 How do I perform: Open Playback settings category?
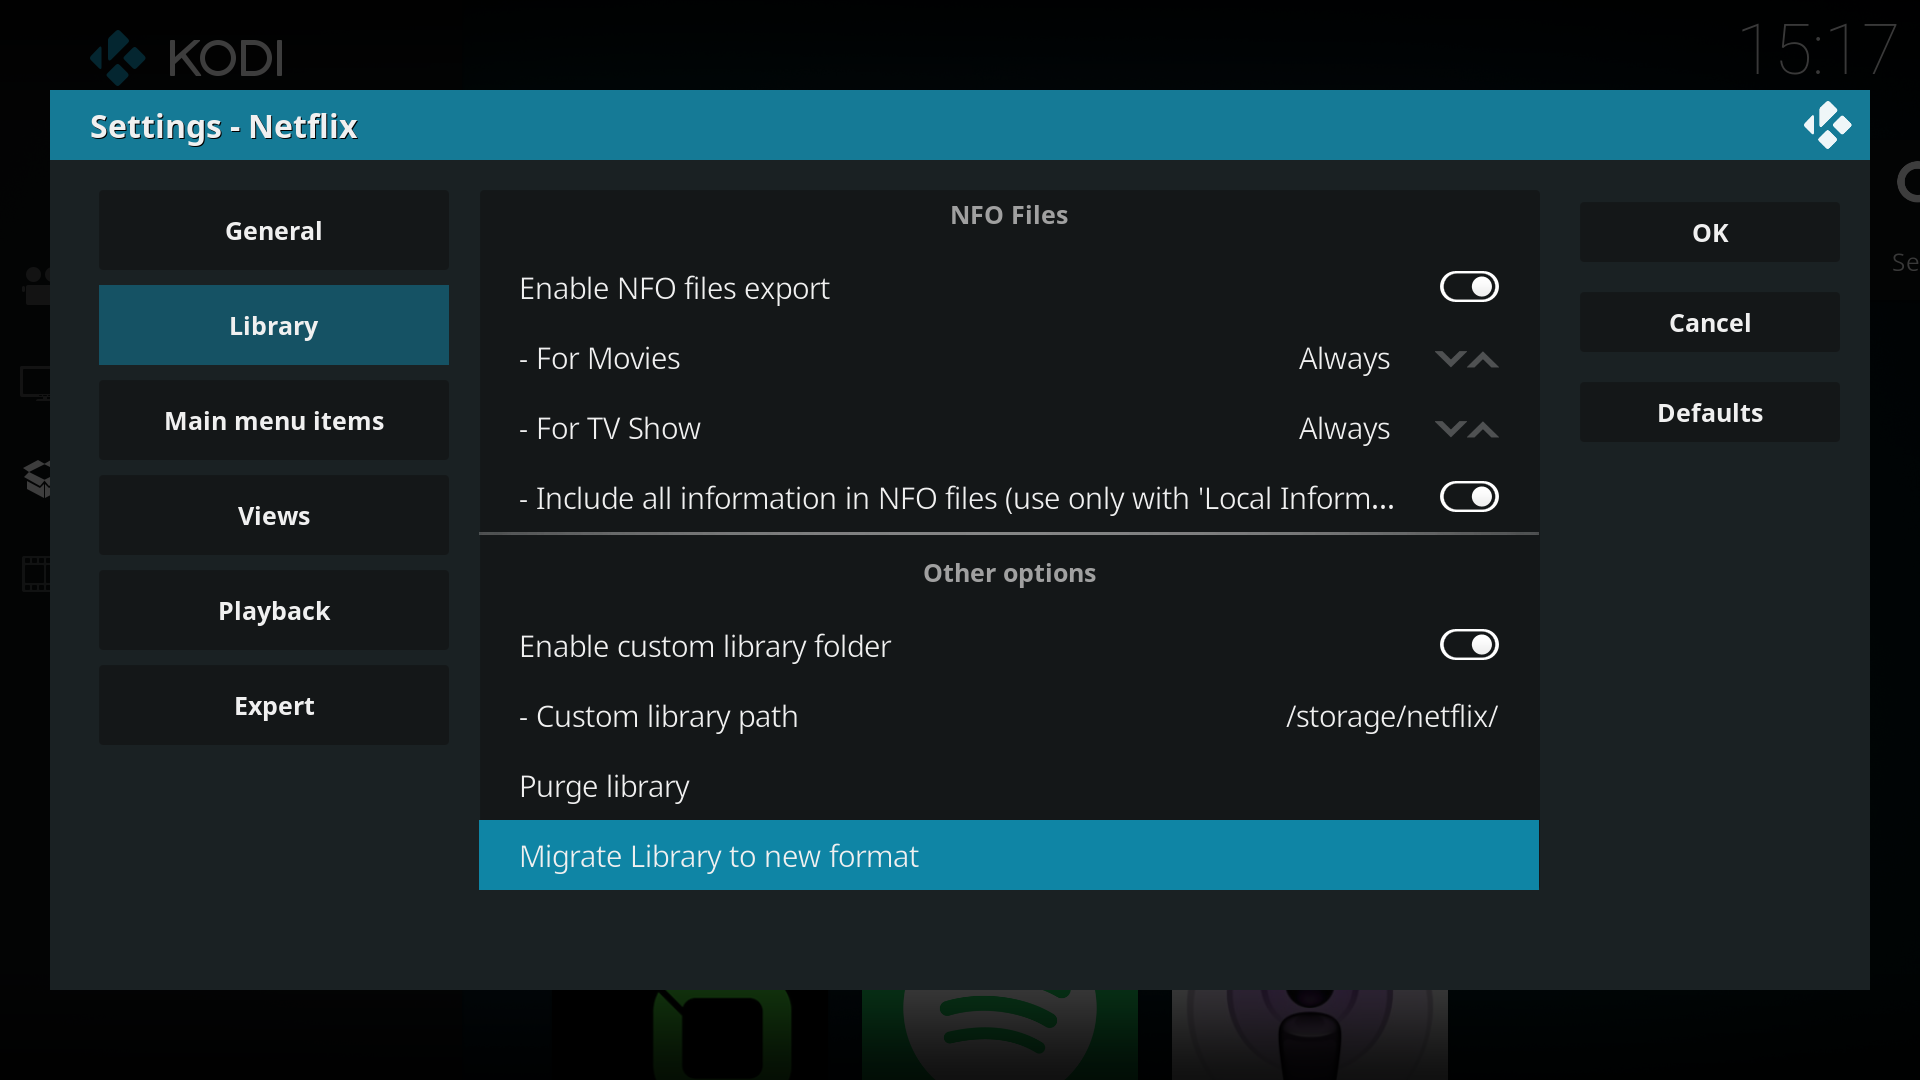(274, 610)
